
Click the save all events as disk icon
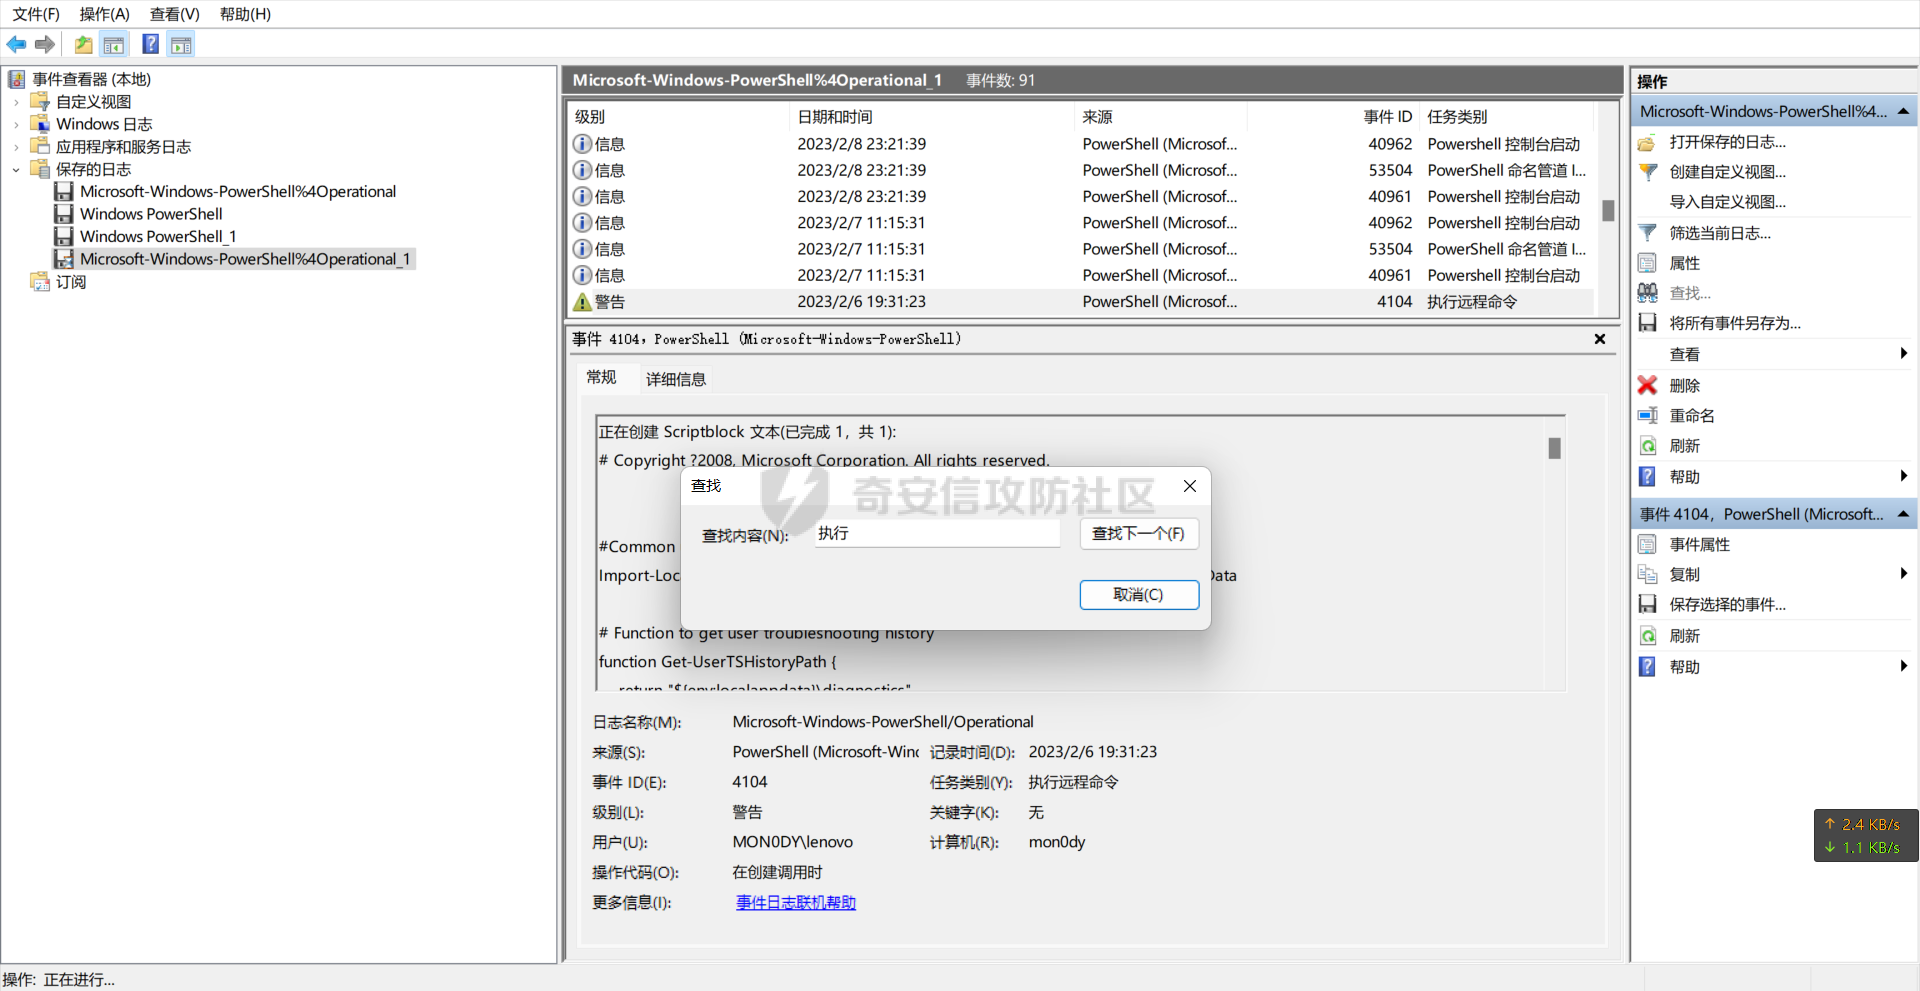[x=1647, y=323]
